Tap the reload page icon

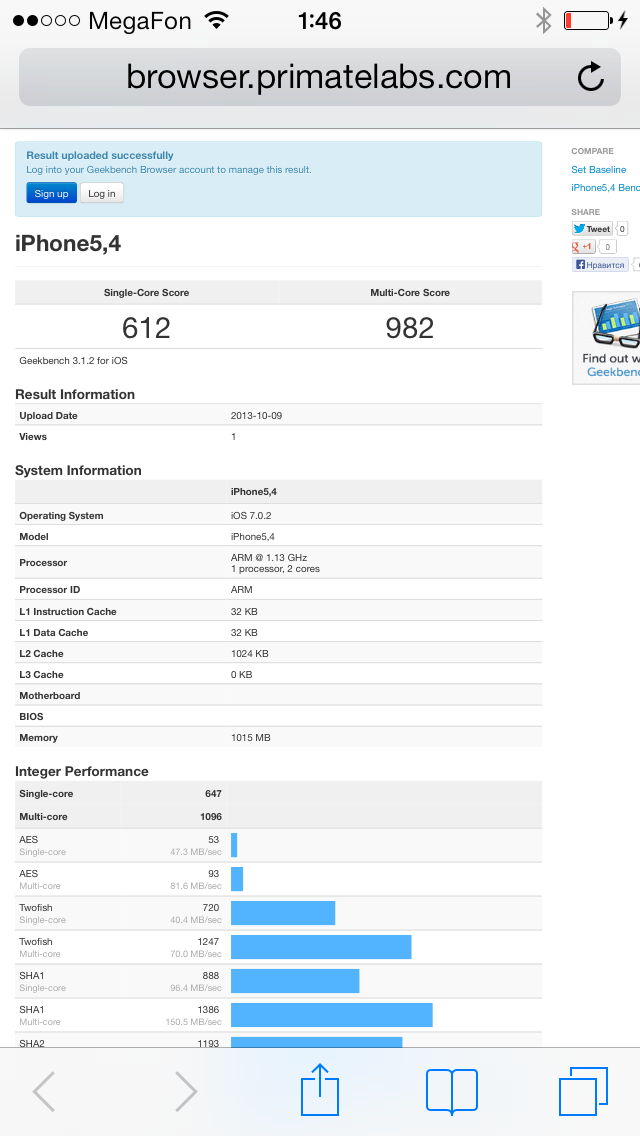(x=591, y=77)
